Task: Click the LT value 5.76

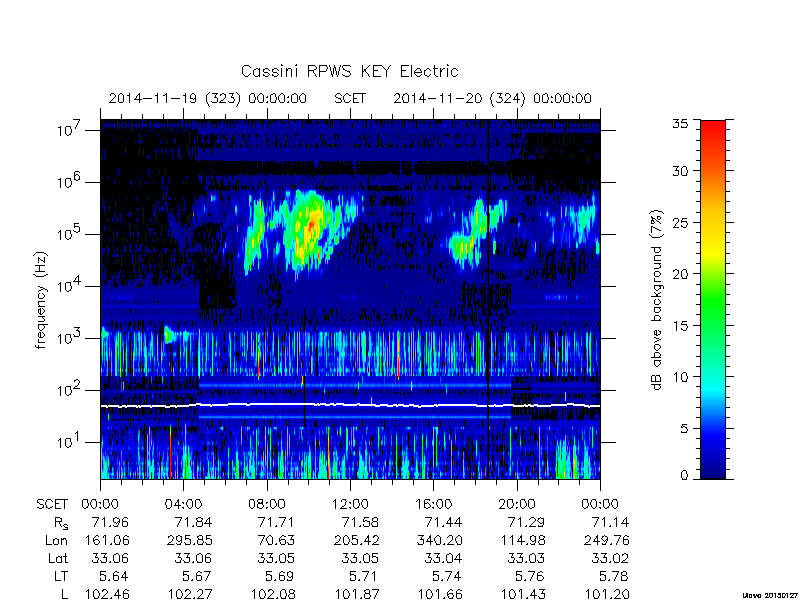Action: click(530, 577)
